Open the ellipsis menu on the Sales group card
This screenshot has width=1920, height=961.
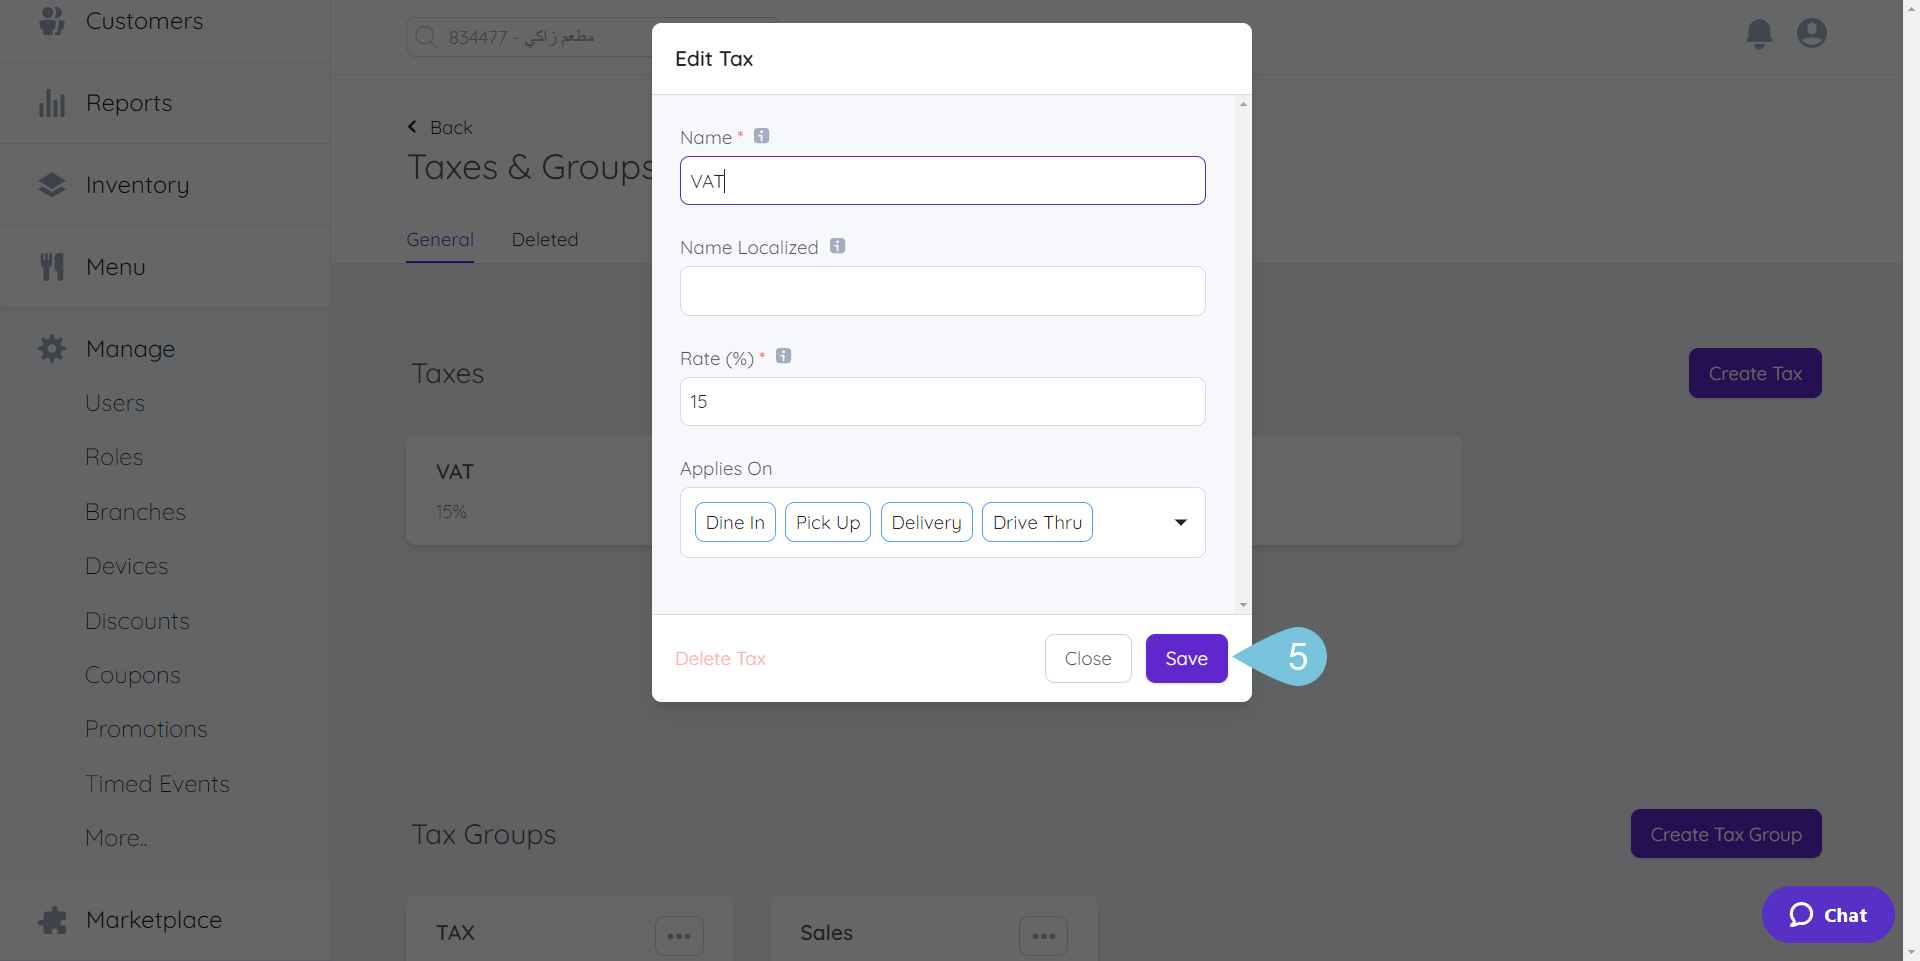coord(1044,935)
